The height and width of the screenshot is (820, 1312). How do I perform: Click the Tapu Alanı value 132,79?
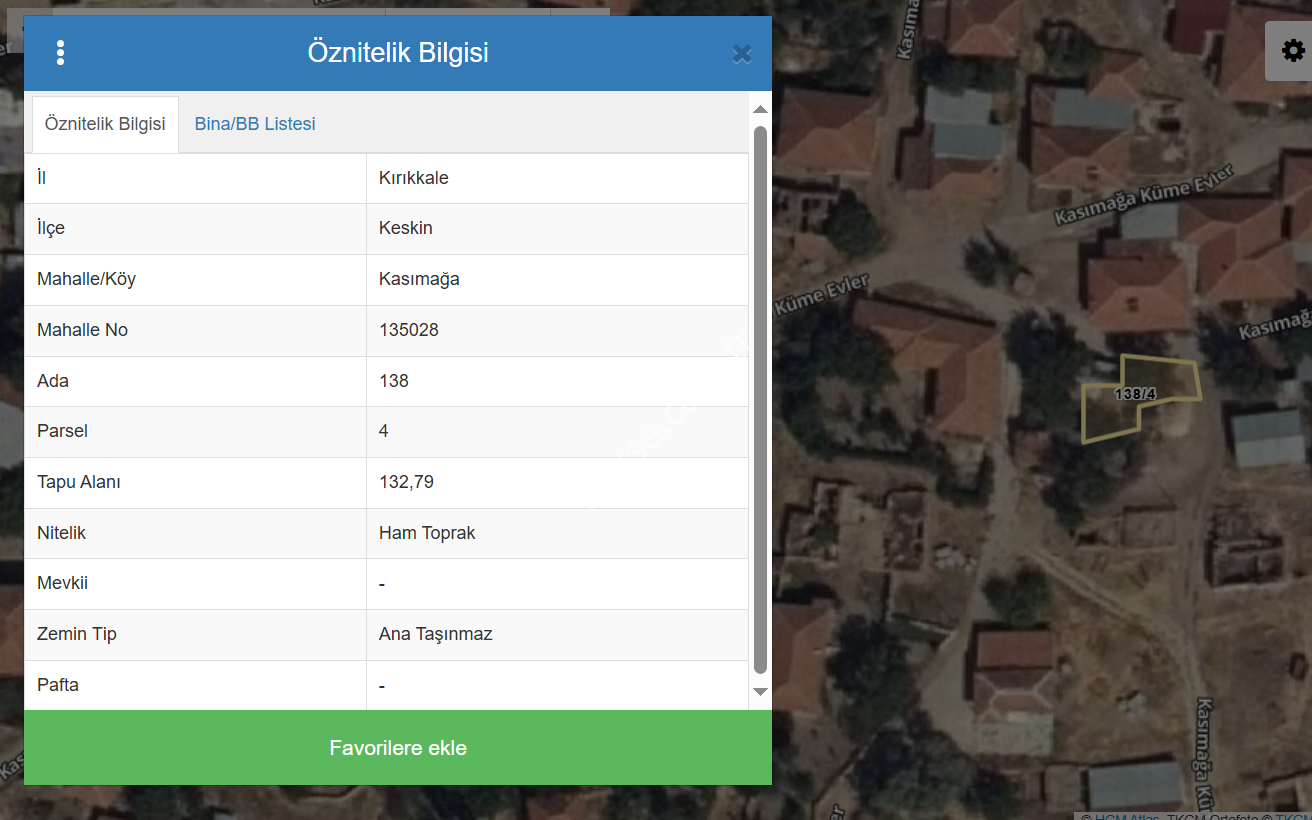(406, 482)
